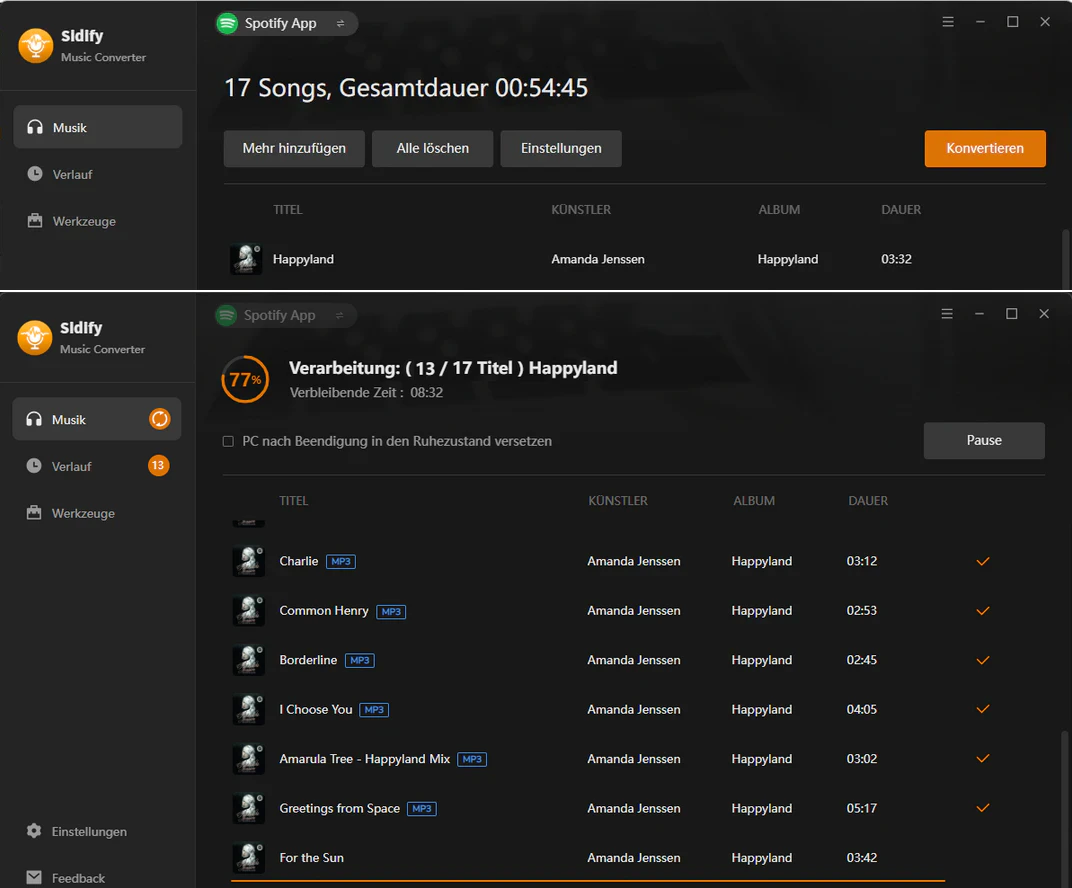Click the DAUER column header in lower window

coord(868,500)
